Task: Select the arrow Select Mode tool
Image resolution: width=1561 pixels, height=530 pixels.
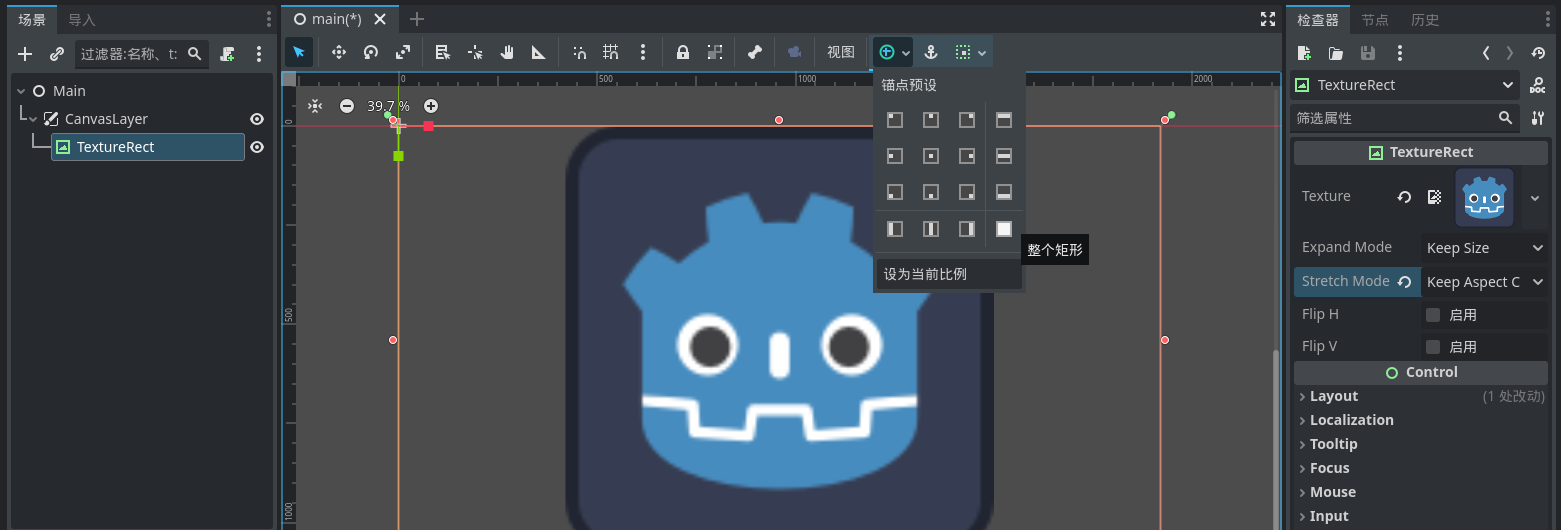Action: click(299, 52)
